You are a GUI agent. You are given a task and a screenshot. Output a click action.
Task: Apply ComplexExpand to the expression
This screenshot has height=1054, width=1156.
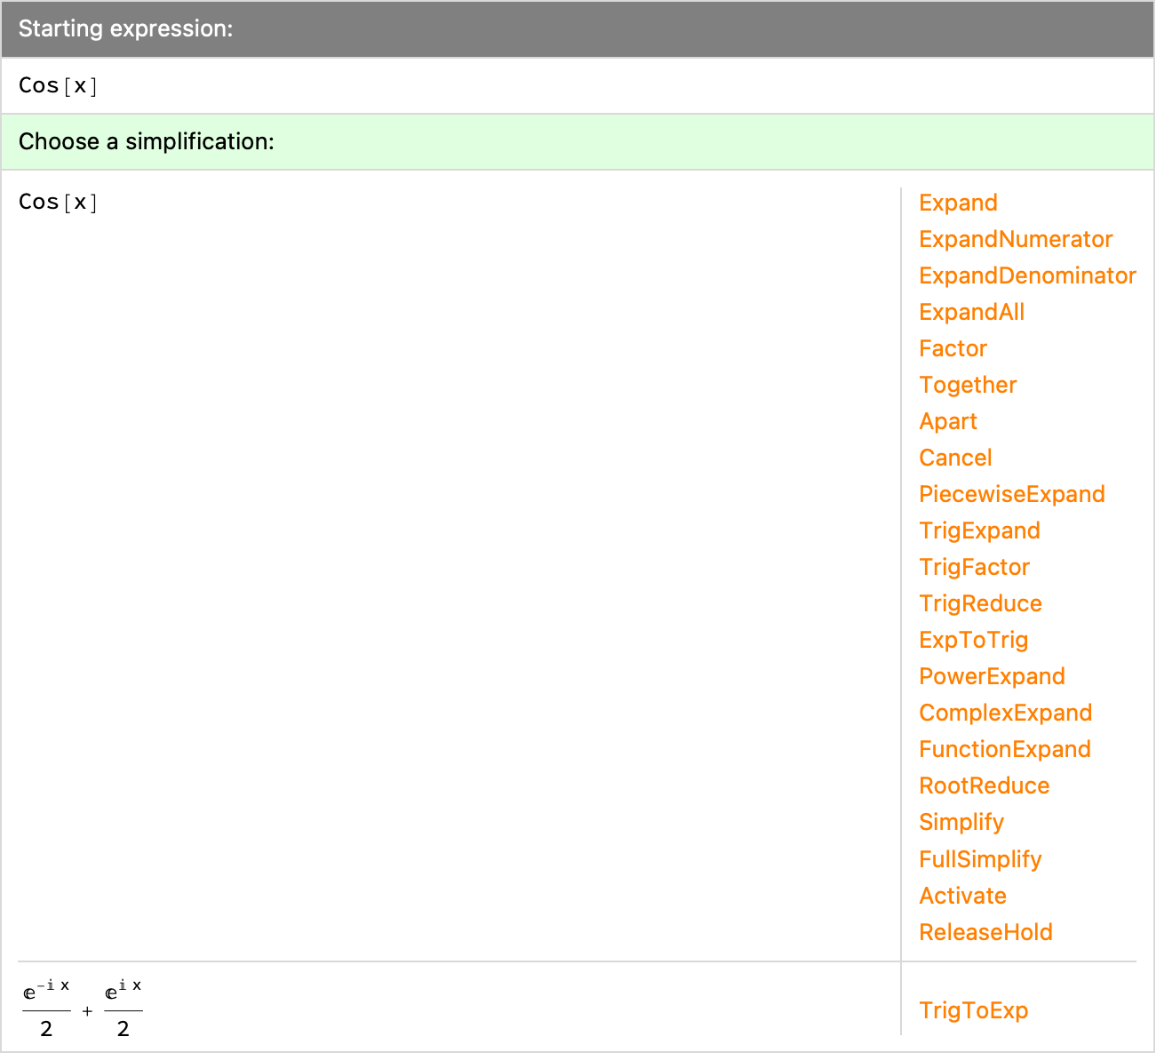[1005, 713]
